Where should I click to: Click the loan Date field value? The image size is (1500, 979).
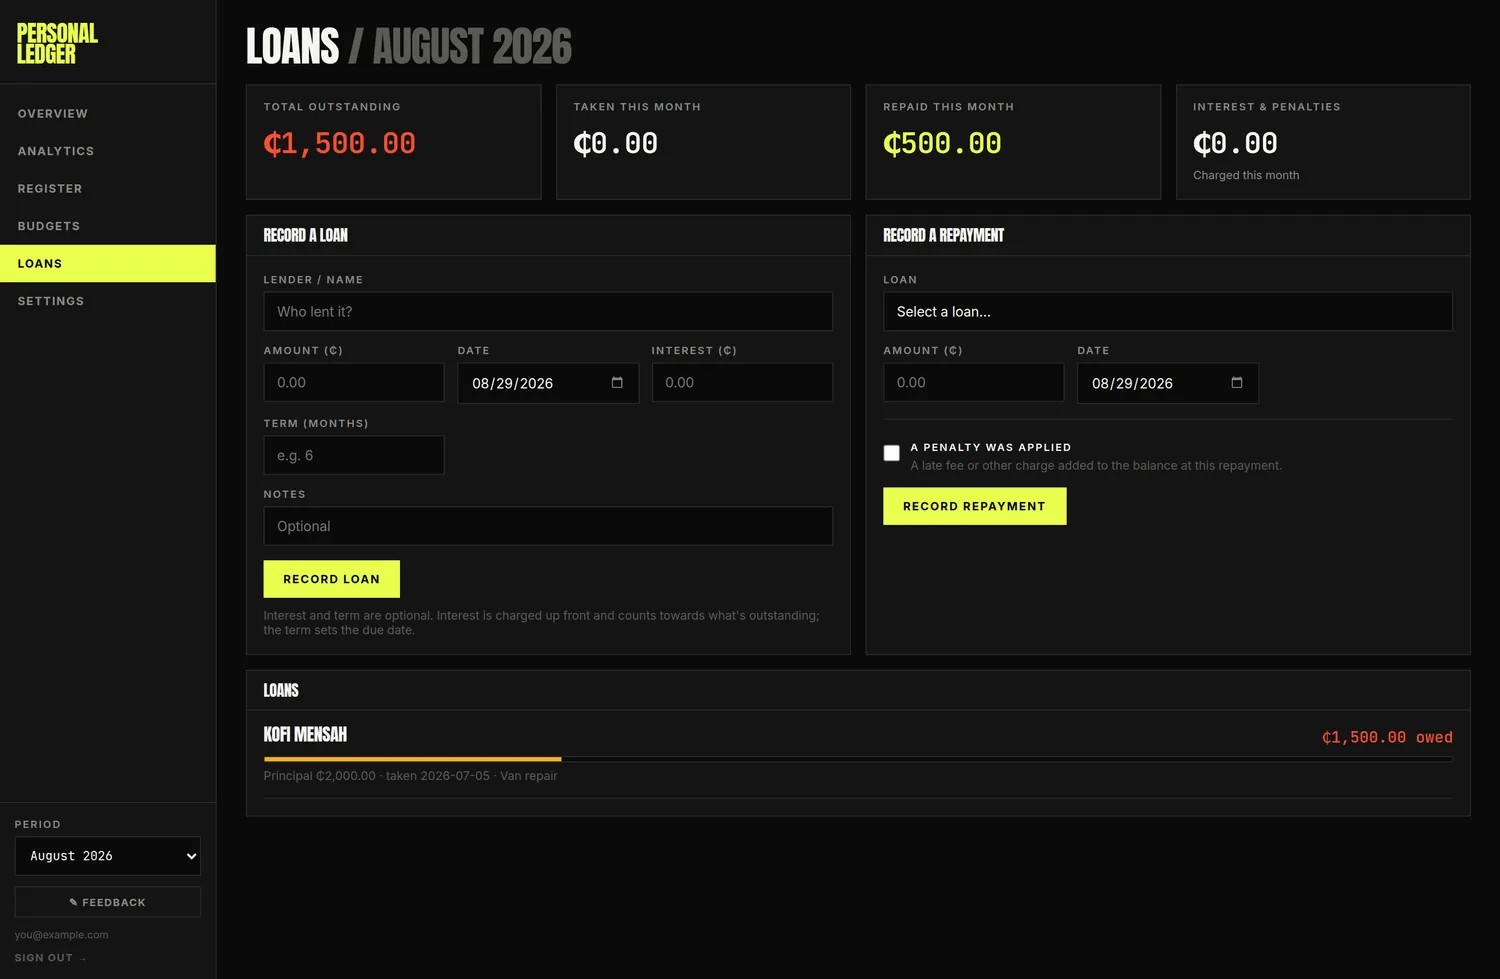[x=513, y=384]
